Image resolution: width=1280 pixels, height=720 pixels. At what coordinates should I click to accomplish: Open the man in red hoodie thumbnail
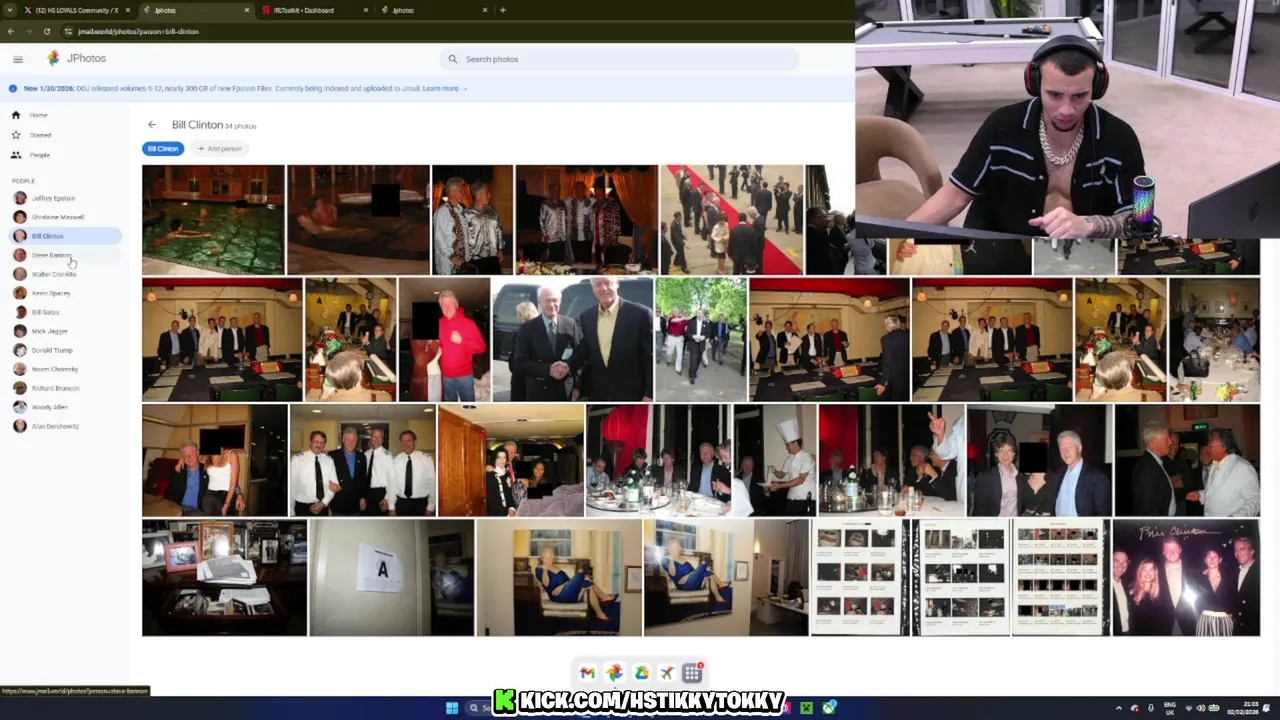click(444, 340)
